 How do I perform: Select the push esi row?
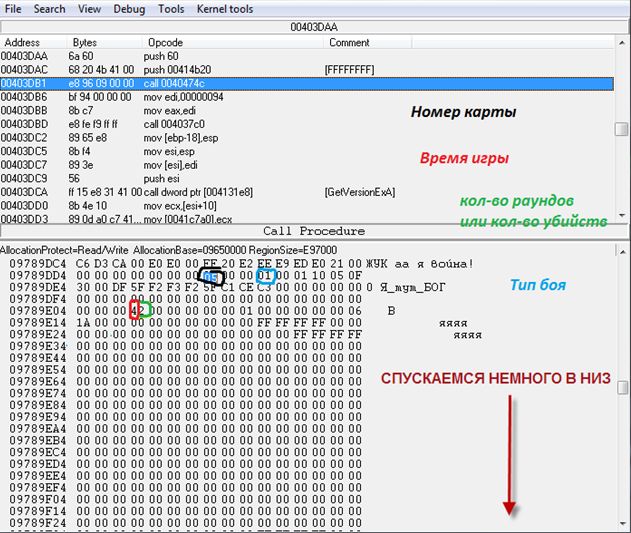click(307, 178)
